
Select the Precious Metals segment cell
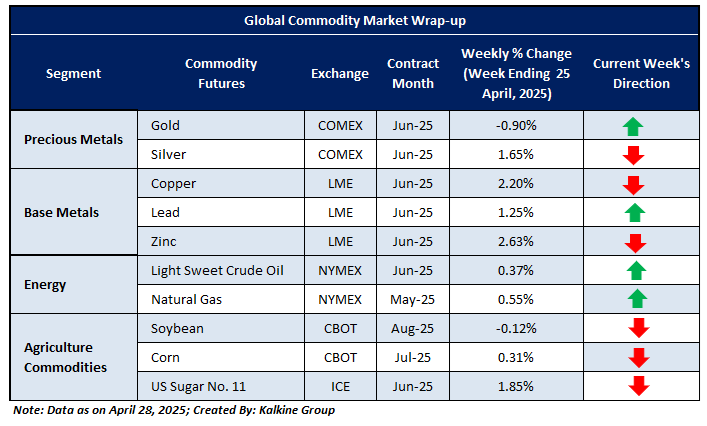pos(73,140)
